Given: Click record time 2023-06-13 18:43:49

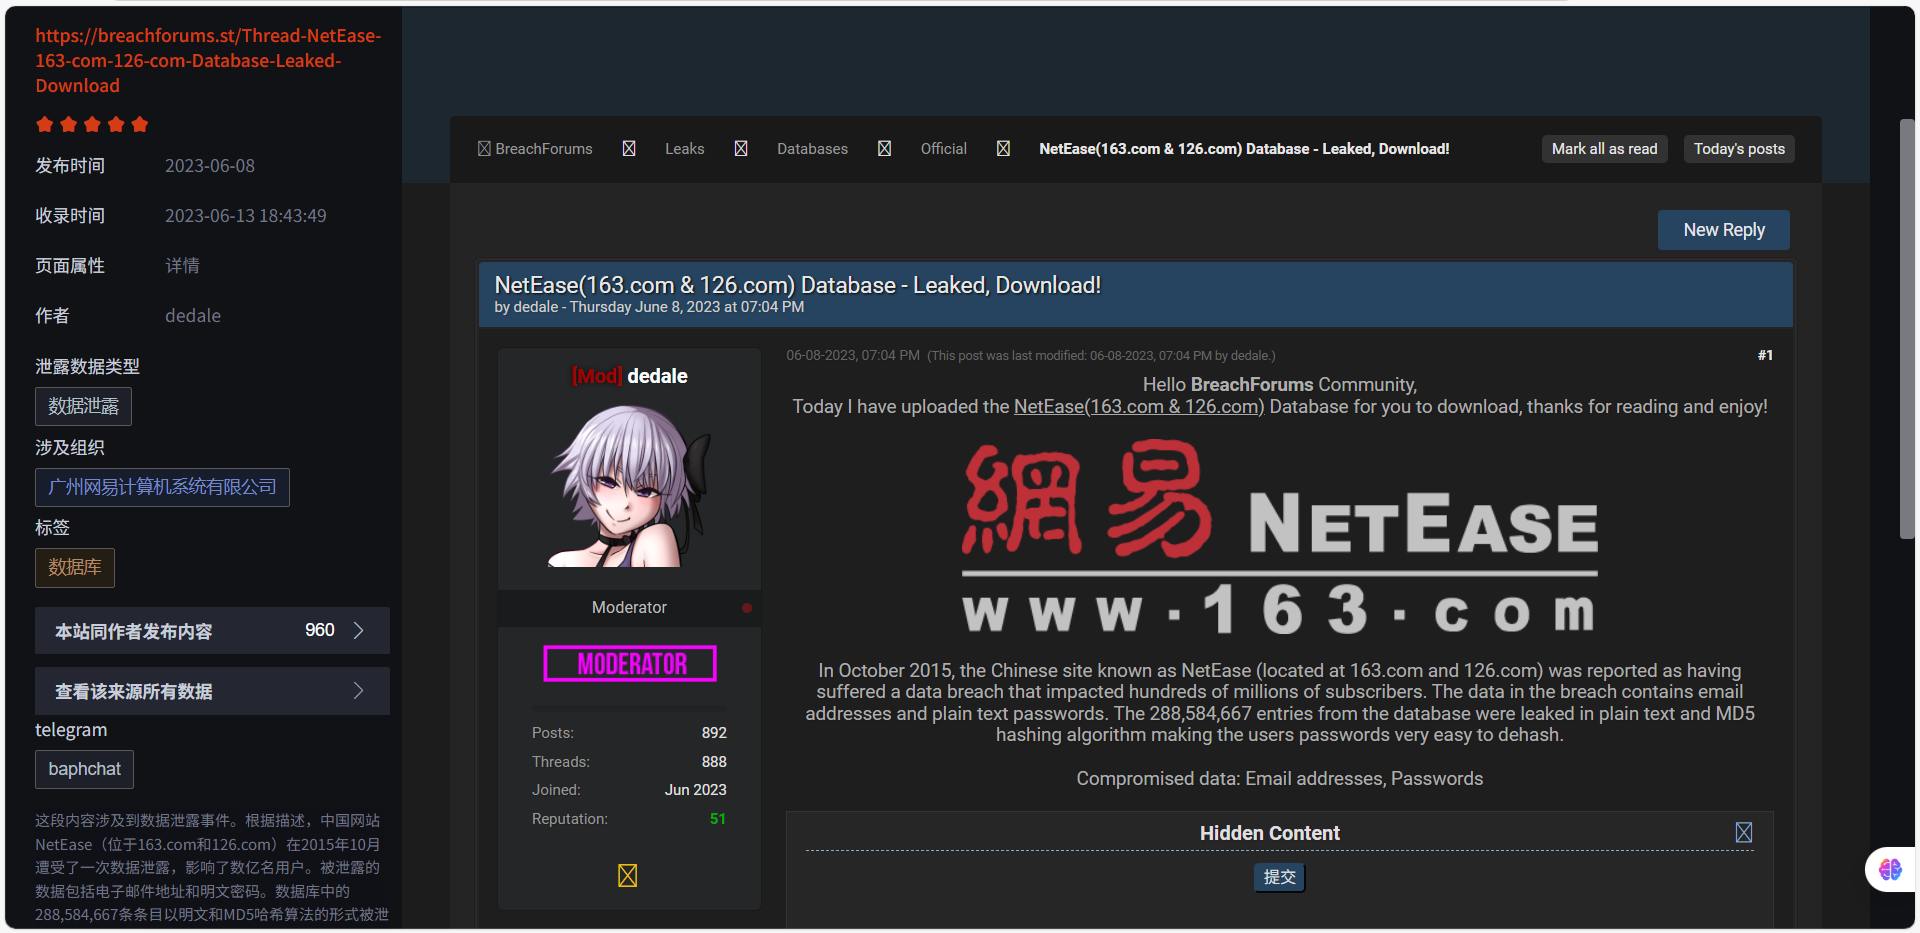Looking at the screenshot, I should [x=246, y=216].
